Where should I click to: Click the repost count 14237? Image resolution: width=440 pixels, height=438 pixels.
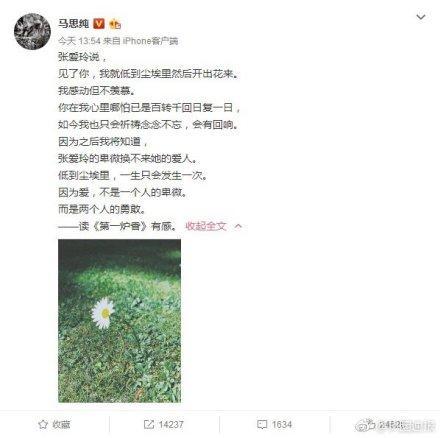point(171,424)
